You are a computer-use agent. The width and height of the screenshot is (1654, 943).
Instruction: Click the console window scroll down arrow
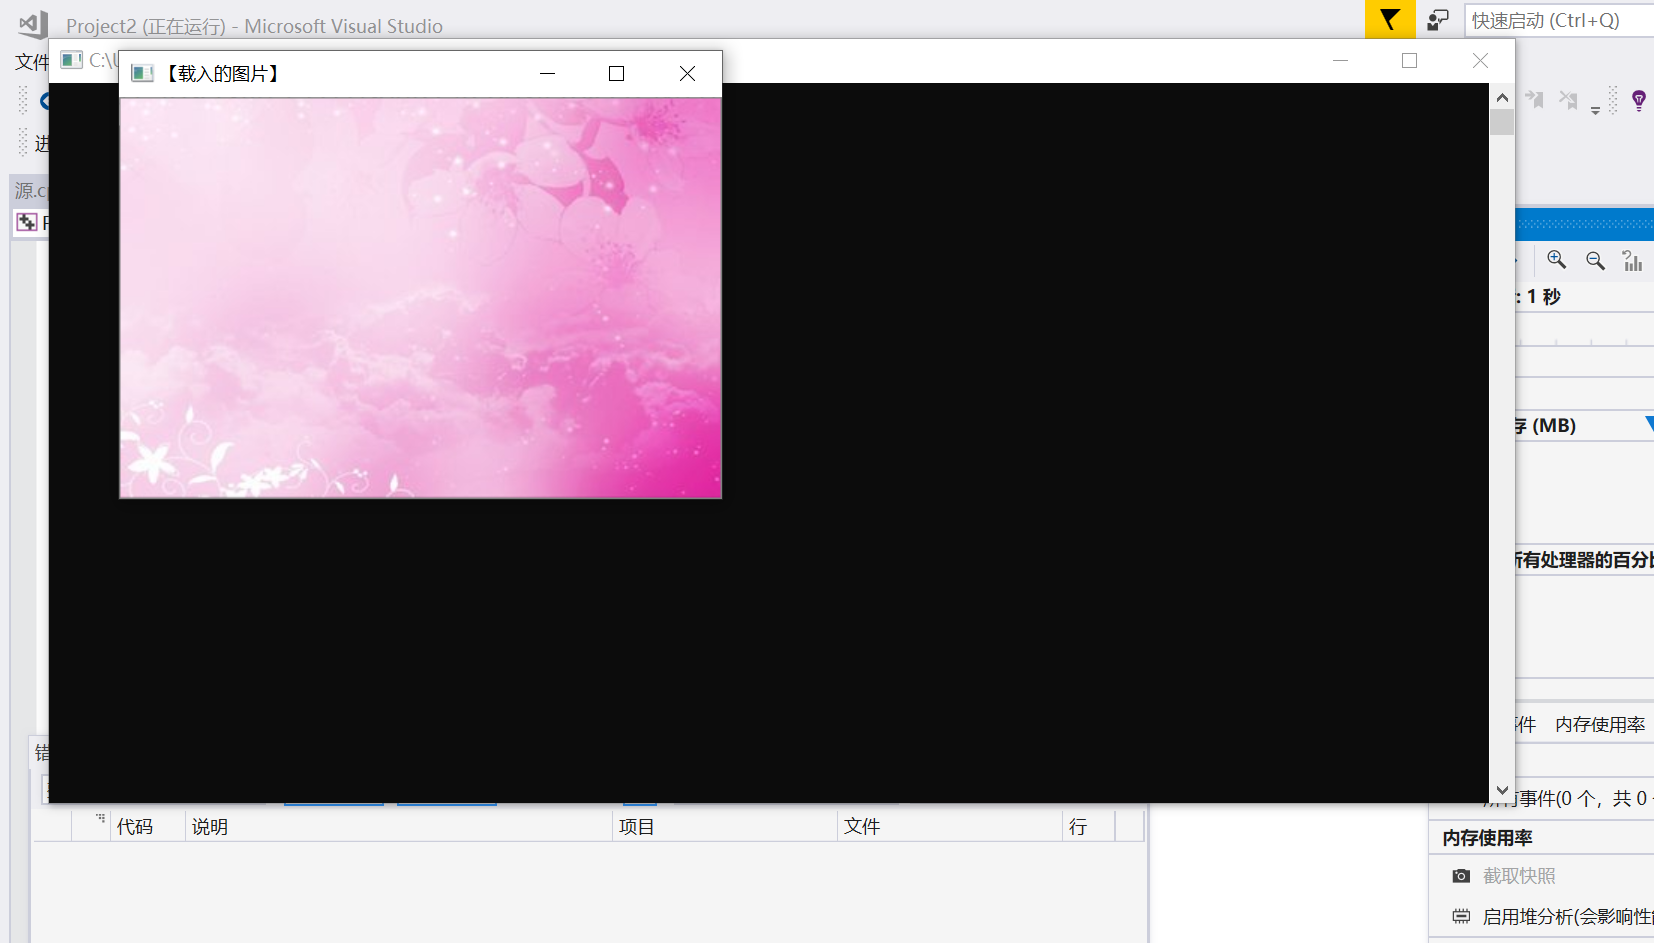click(x=1502, y=790)
